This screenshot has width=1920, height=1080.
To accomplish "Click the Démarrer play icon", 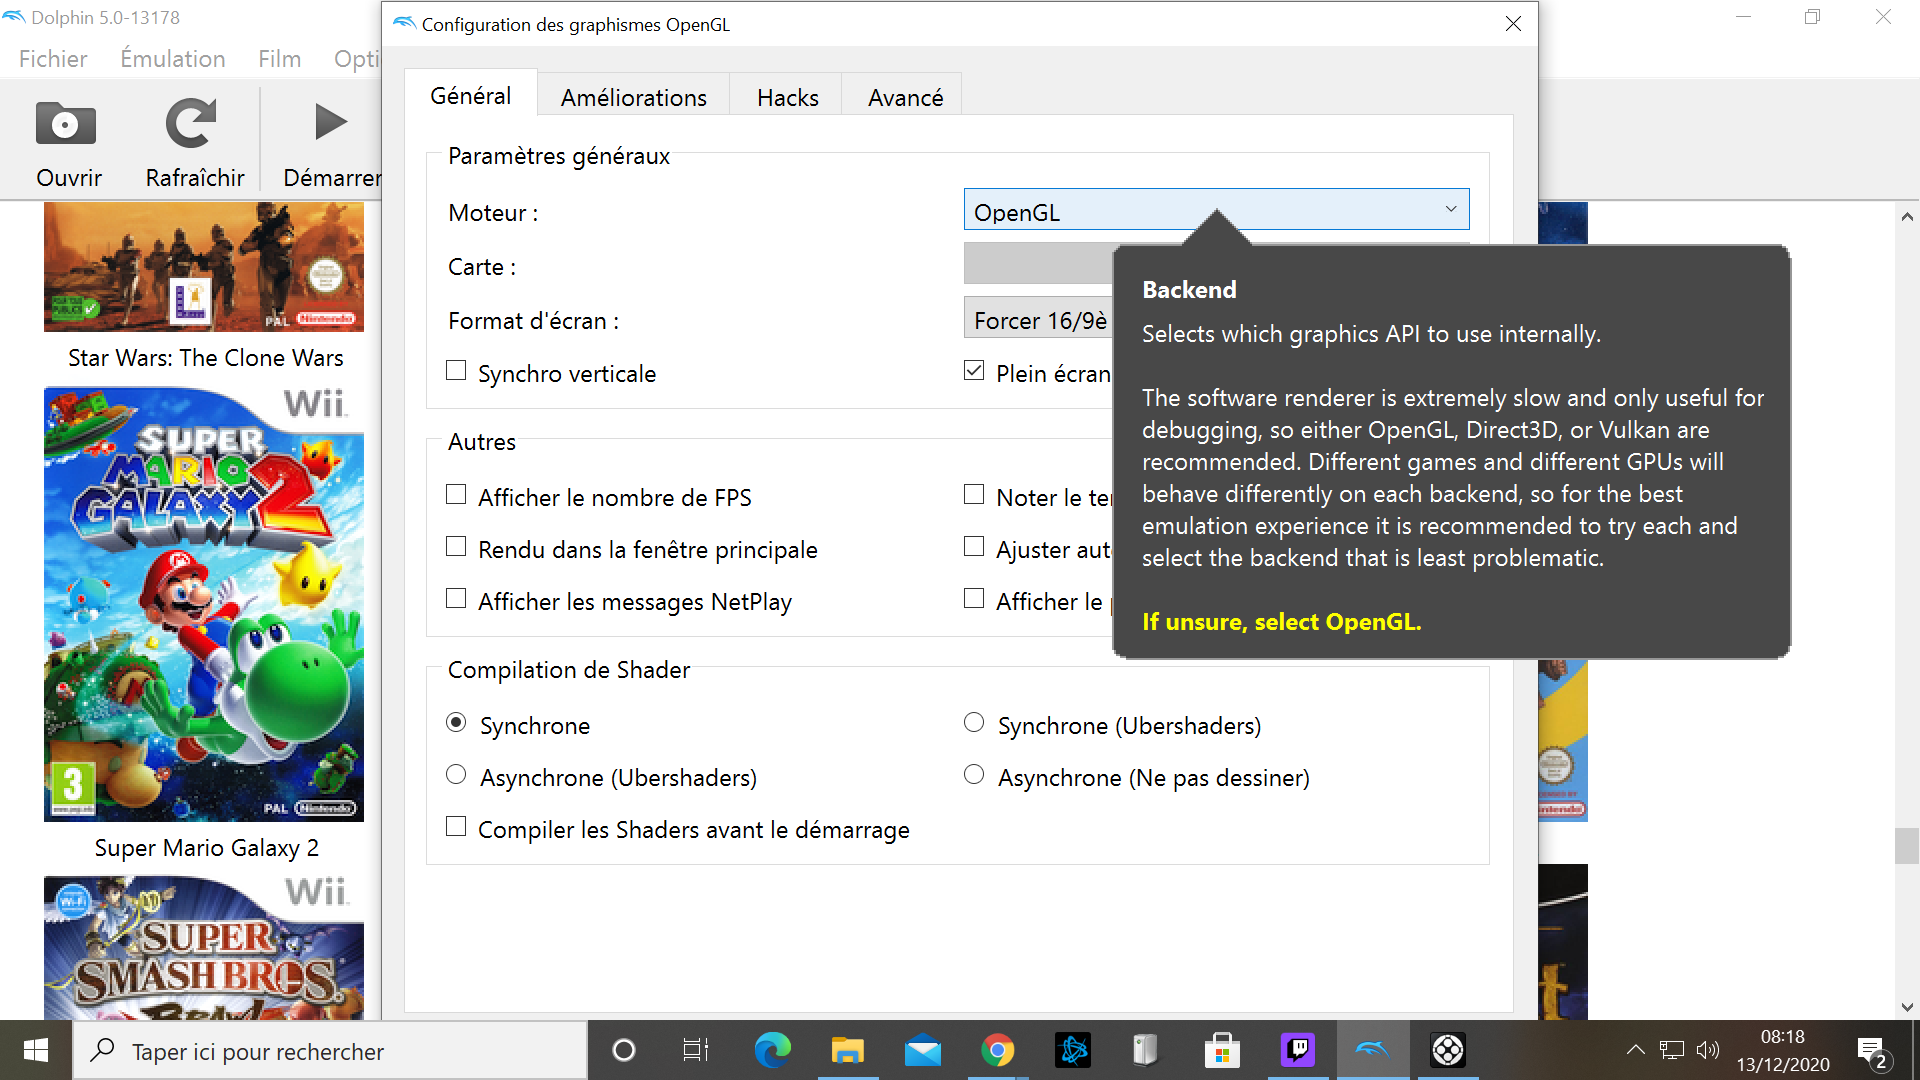I will [x=330, y=122].
